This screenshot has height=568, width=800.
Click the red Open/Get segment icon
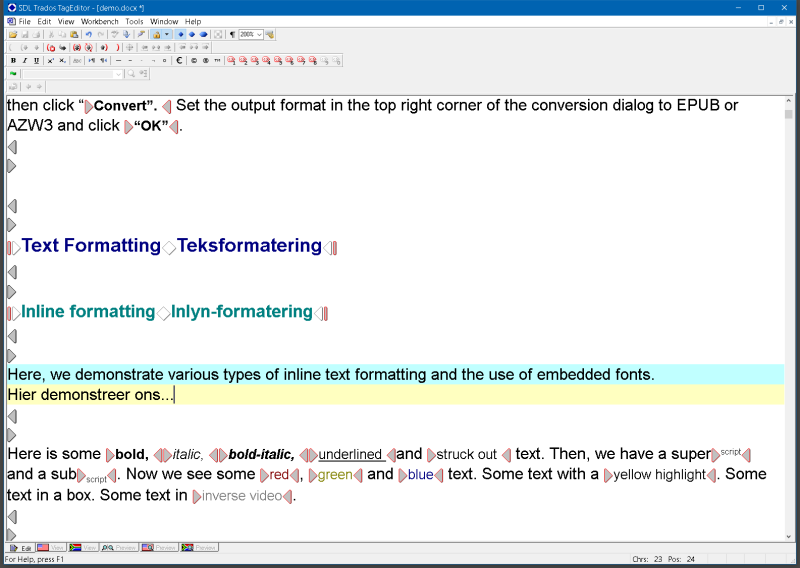click(51, 47)
